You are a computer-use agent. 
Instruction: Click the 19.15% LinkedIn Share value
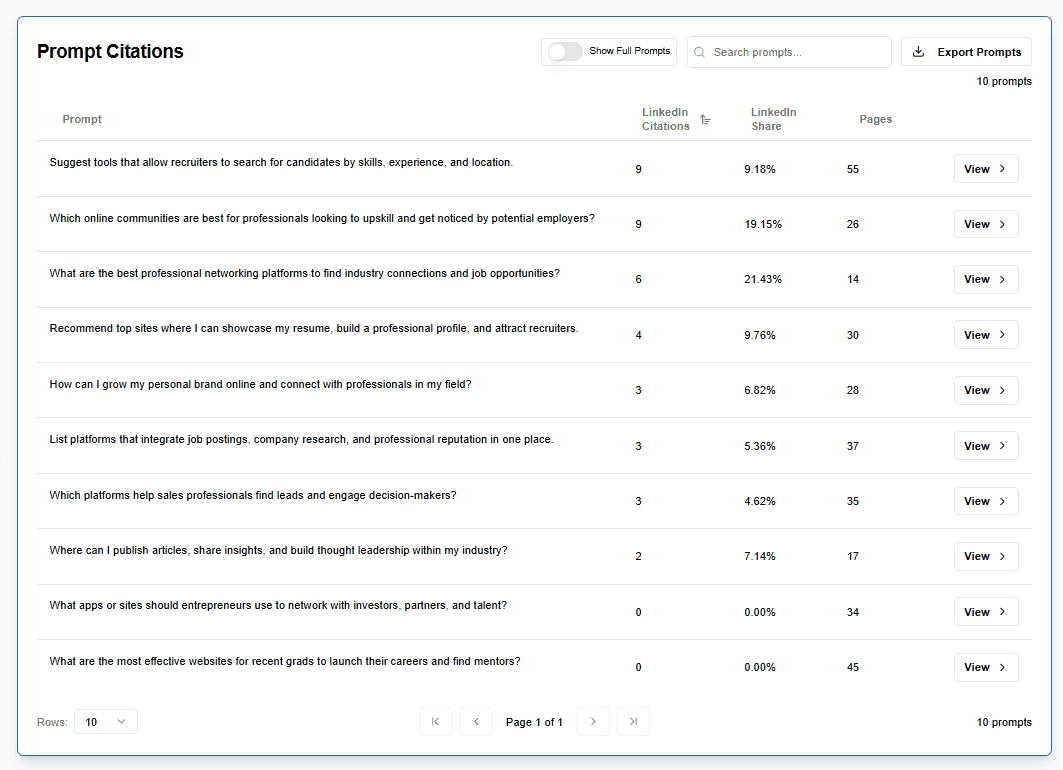763,224
